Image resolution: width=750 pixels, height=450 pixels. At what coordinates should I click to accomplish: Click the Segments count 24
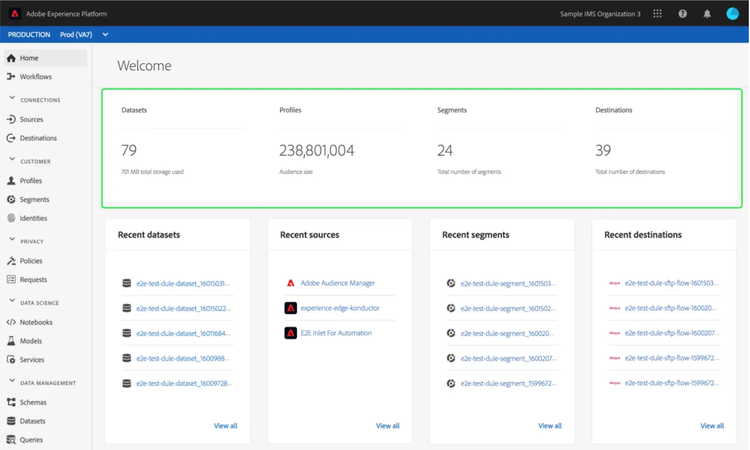[x=445, y=151]
